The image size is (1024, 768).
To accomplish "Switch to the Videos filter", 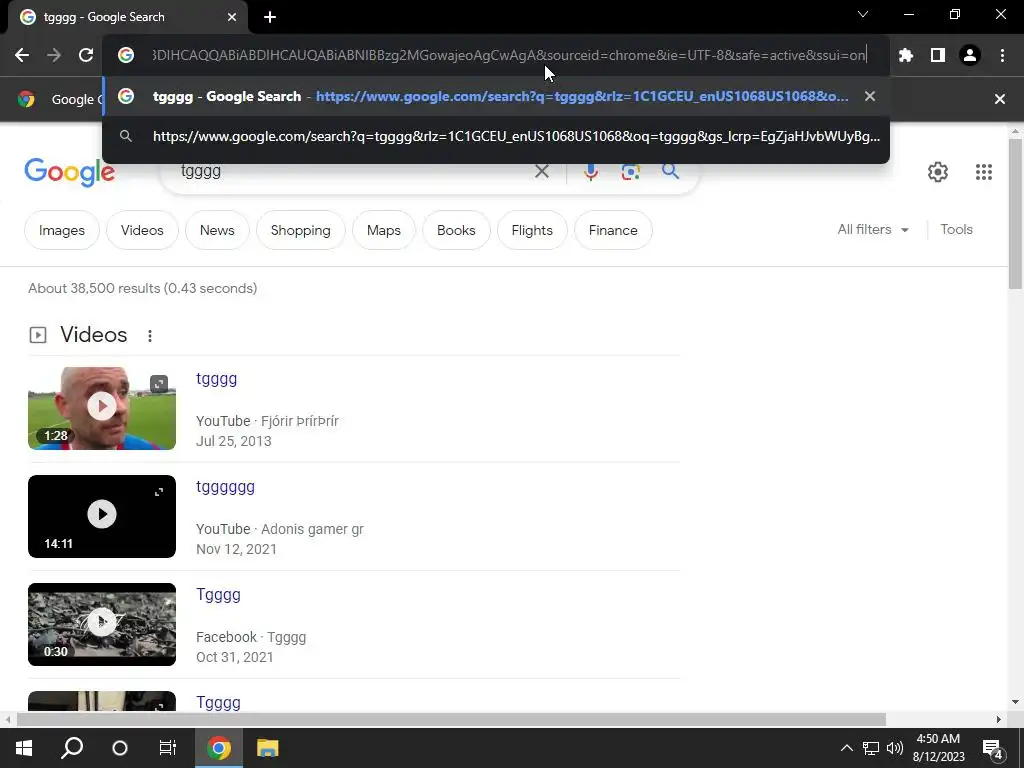I will 142,230.
